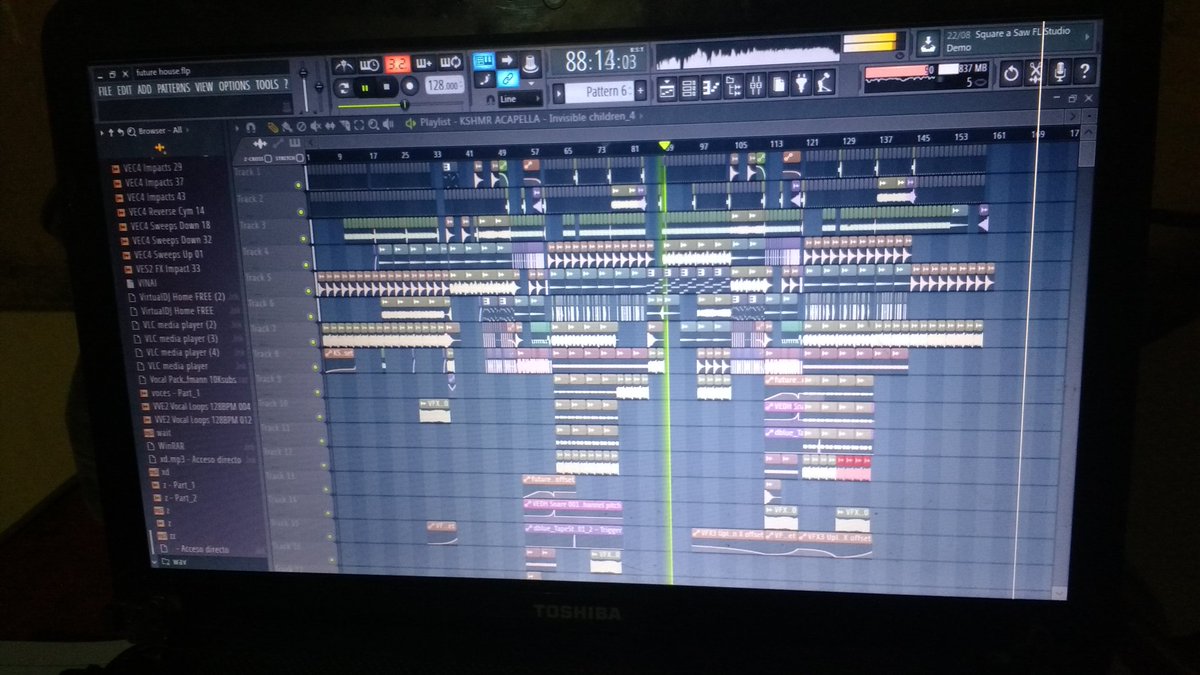
Task: Click the record button
Action: (x=409, y=86)
